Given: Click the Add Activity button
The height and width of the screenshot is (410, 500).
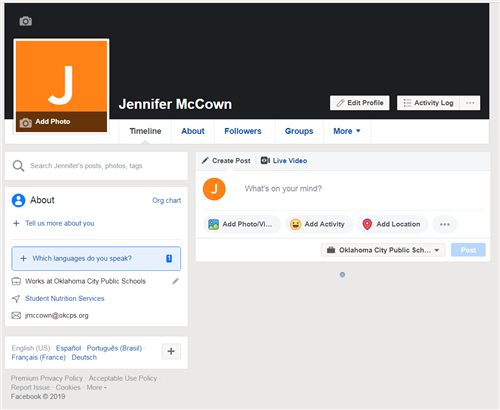Looking at the screenshot, I should 319,224.
